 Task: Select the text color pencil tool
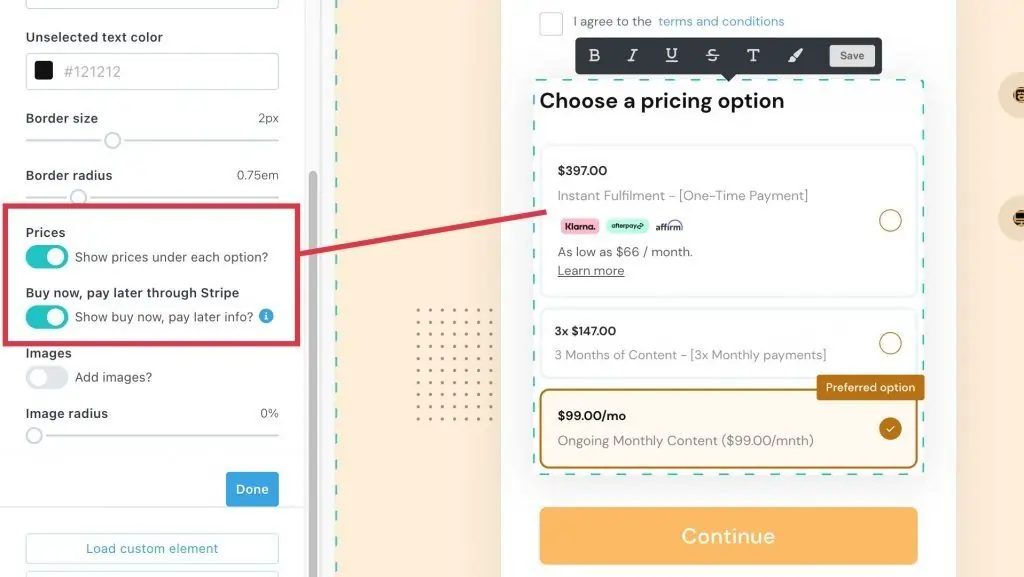pos(796,55)
